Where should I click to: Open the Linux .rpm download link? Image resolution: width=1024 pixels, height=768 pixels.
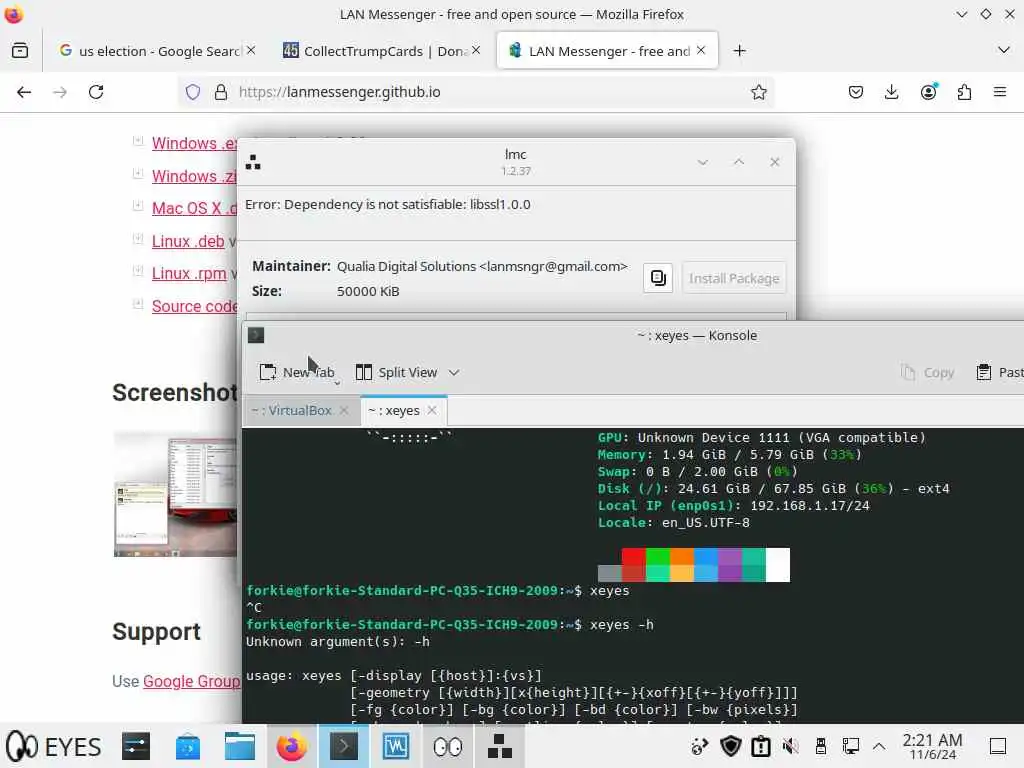point(189,273)
